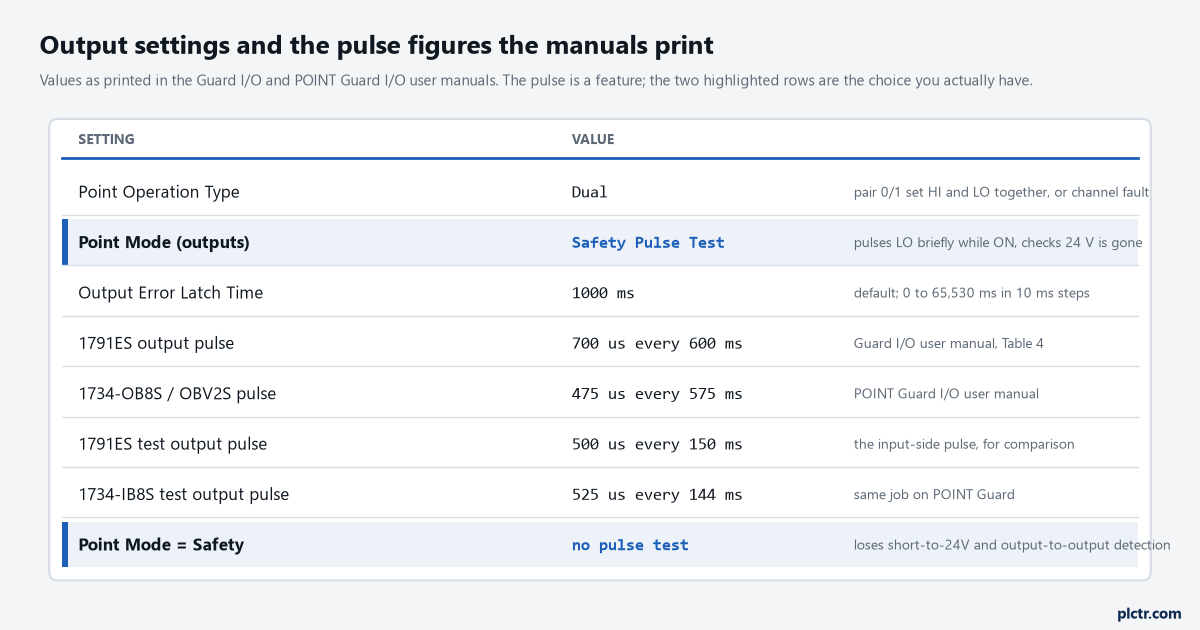Image resolution: width=1200 pixels, height=630 pixels.
Task: Click the 'pulses LO briefly while ON' note
Action: click(998, 242)
